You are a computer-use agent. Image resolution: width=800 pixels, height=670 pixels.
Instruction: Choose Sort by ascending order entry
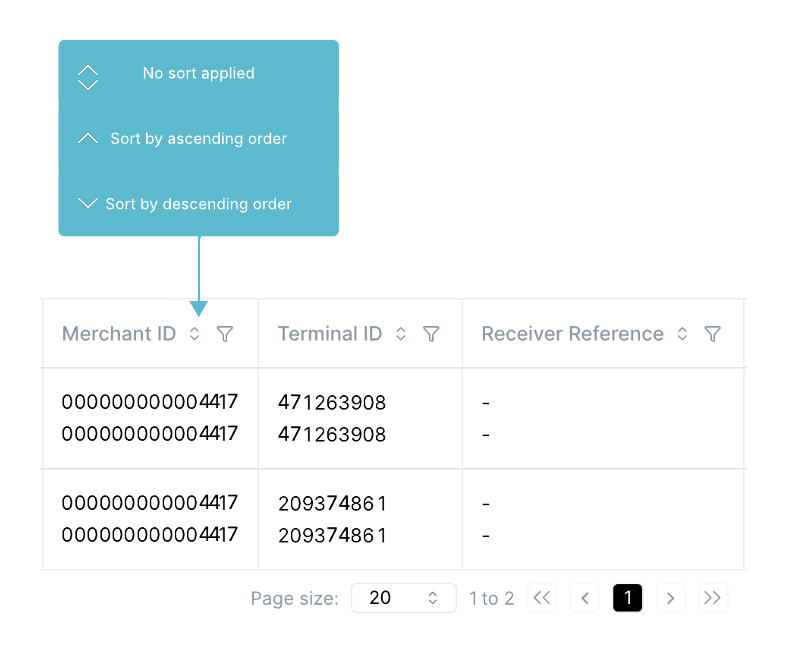(198, 139)
